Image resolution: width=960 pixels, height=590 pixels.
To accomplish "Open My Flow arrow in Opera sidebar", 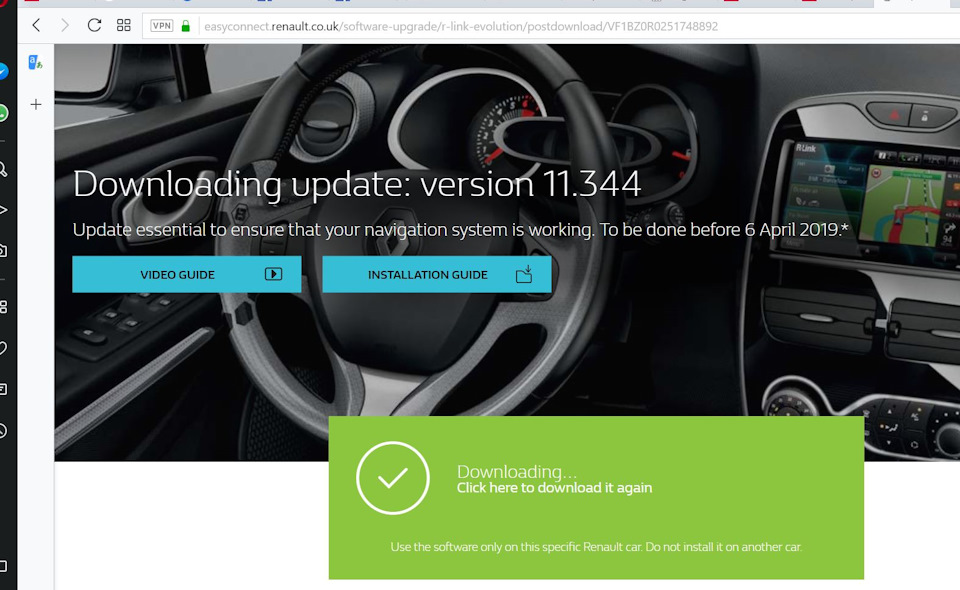I will point(3,210).
